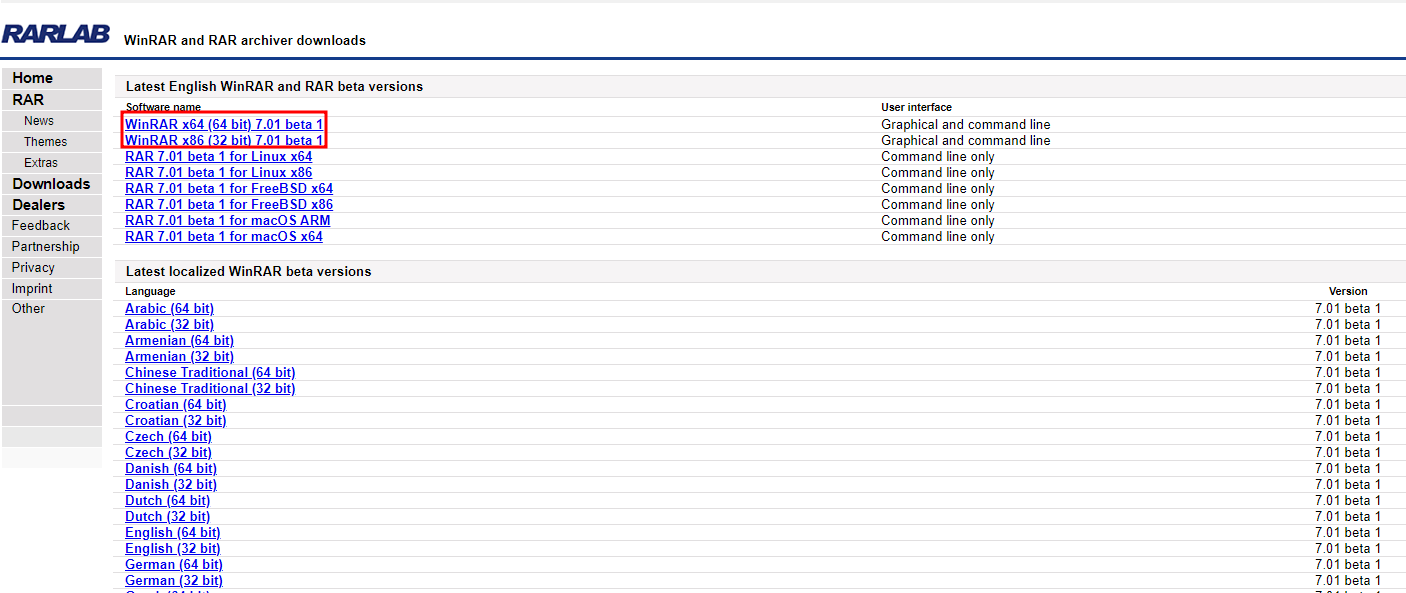Screen dimensions: 1406x593
Task: Open the Dealers sidebar item
Action: 38,205
